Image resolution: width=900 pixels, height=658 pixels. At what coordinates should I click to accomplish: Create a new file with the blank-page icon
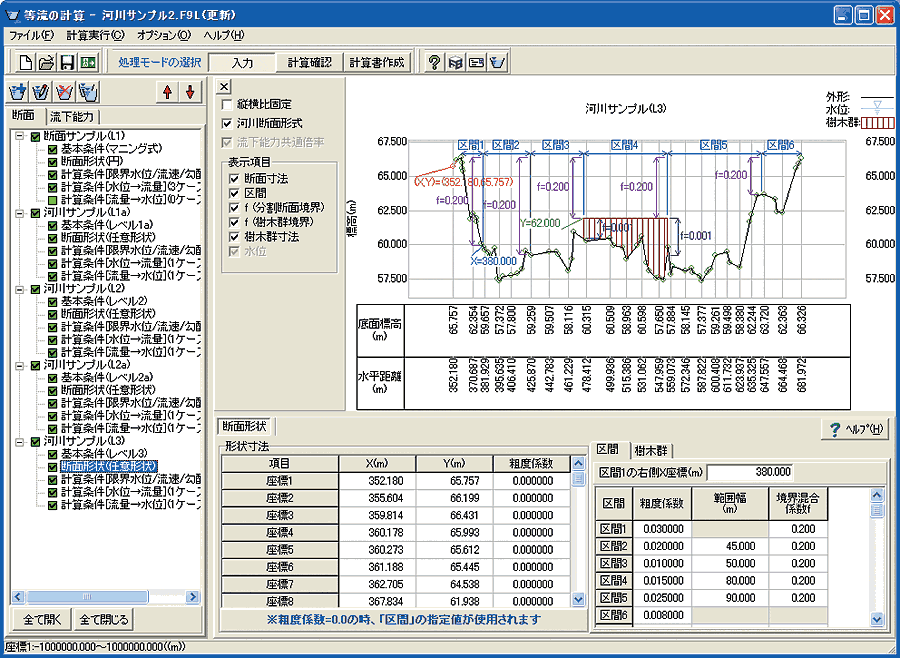tap(26, 62)
